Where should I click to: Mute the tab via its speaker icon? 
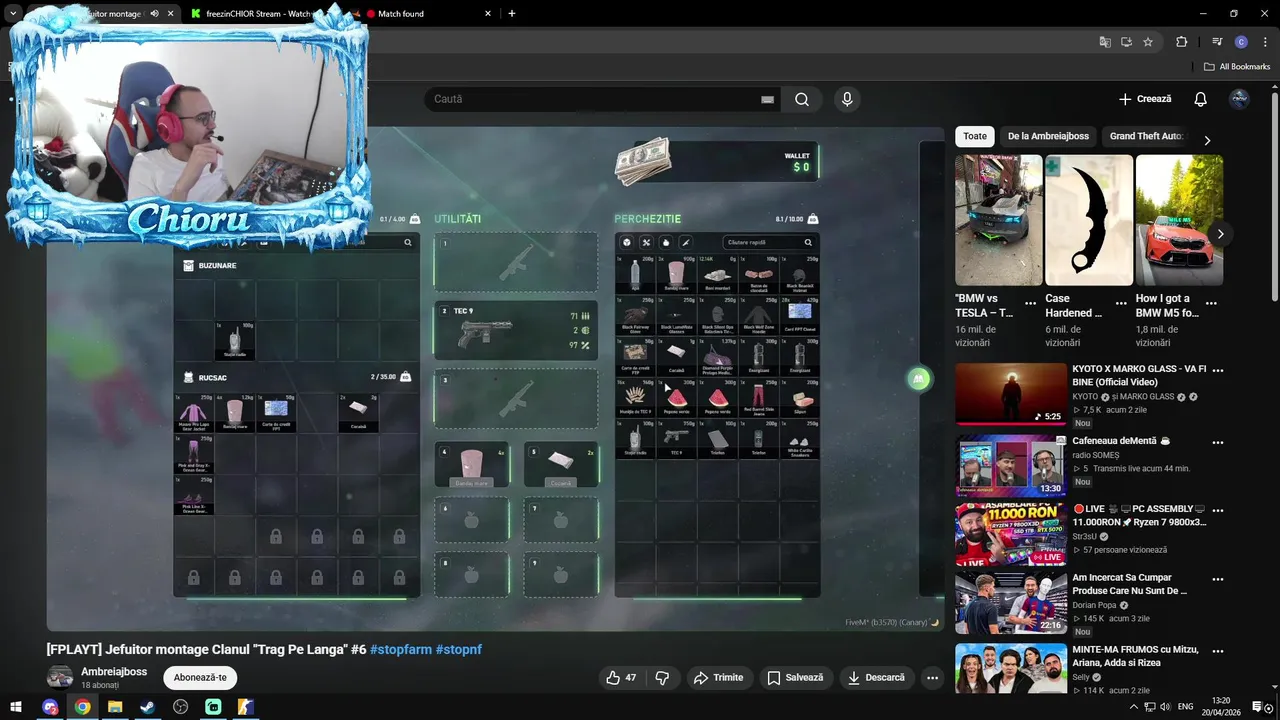(x=154, y=14)
